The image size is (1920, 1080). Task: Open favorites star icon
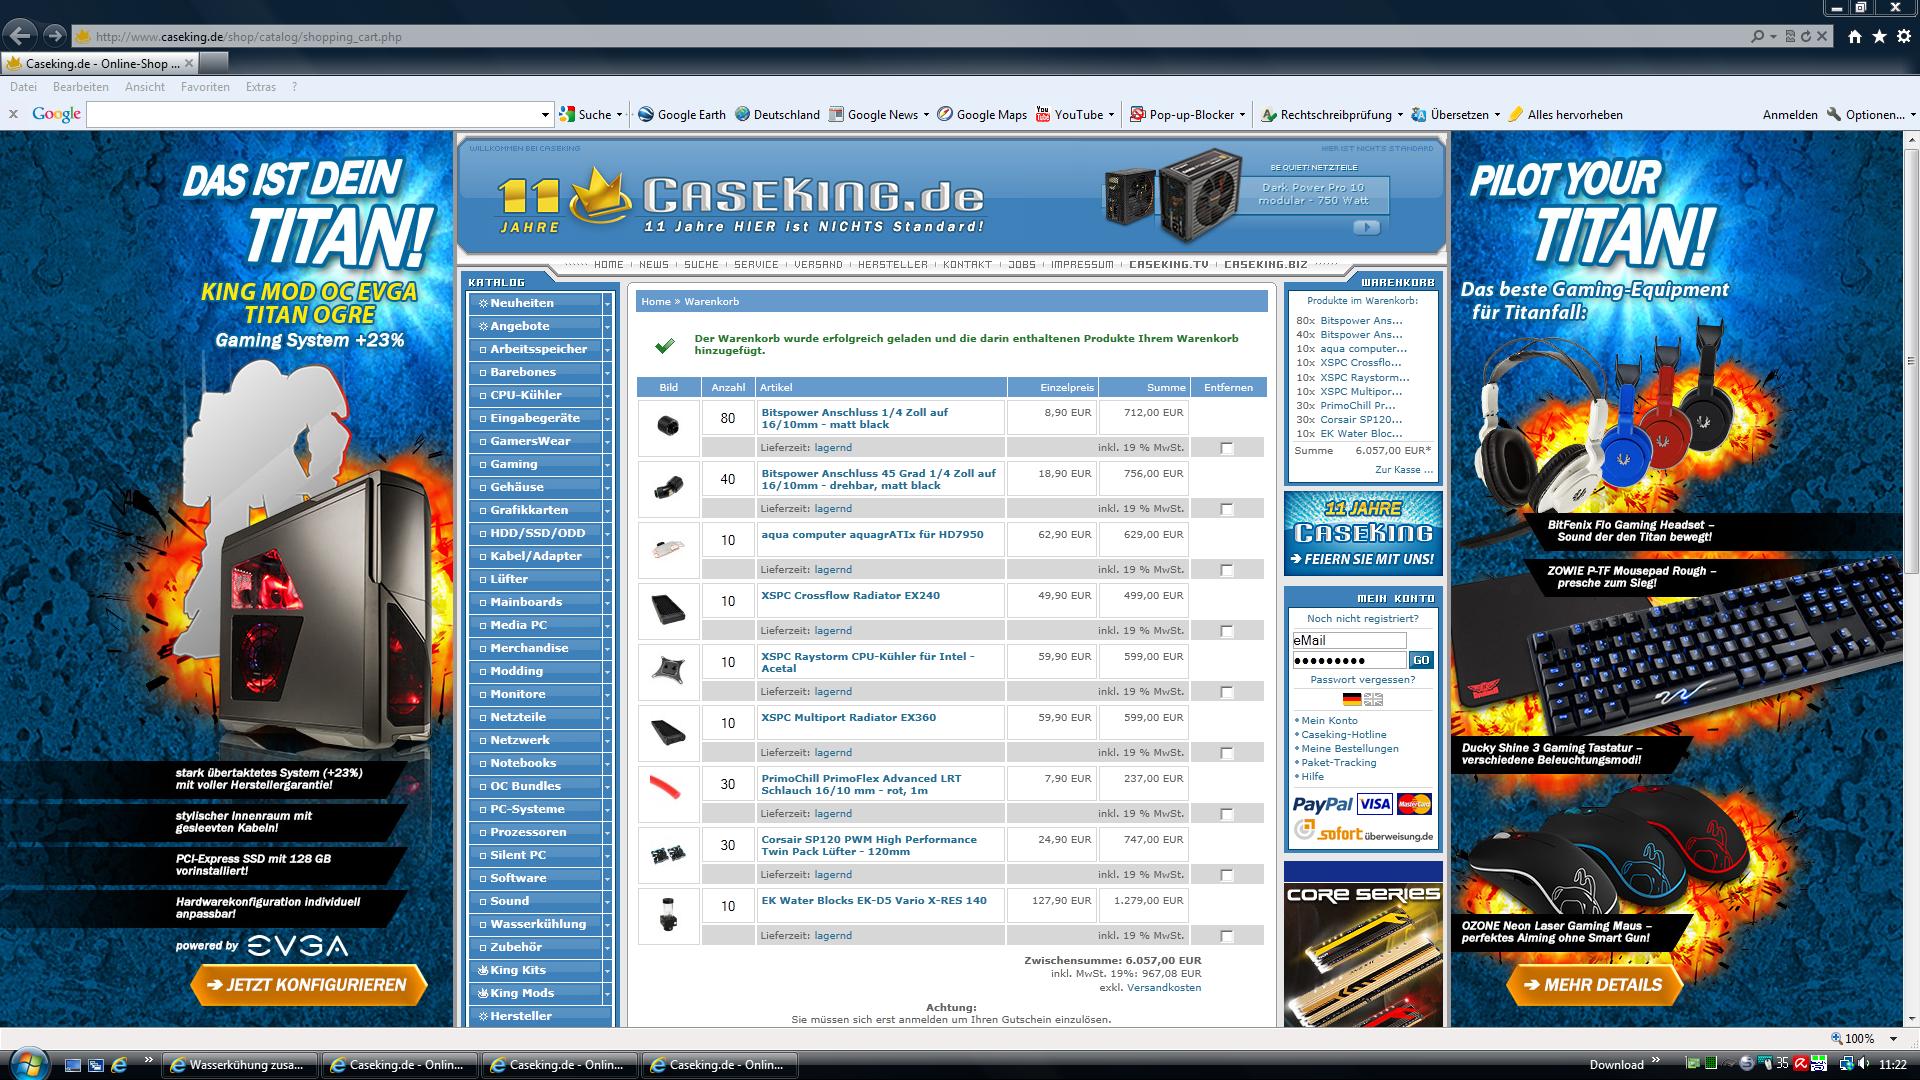1879,36
